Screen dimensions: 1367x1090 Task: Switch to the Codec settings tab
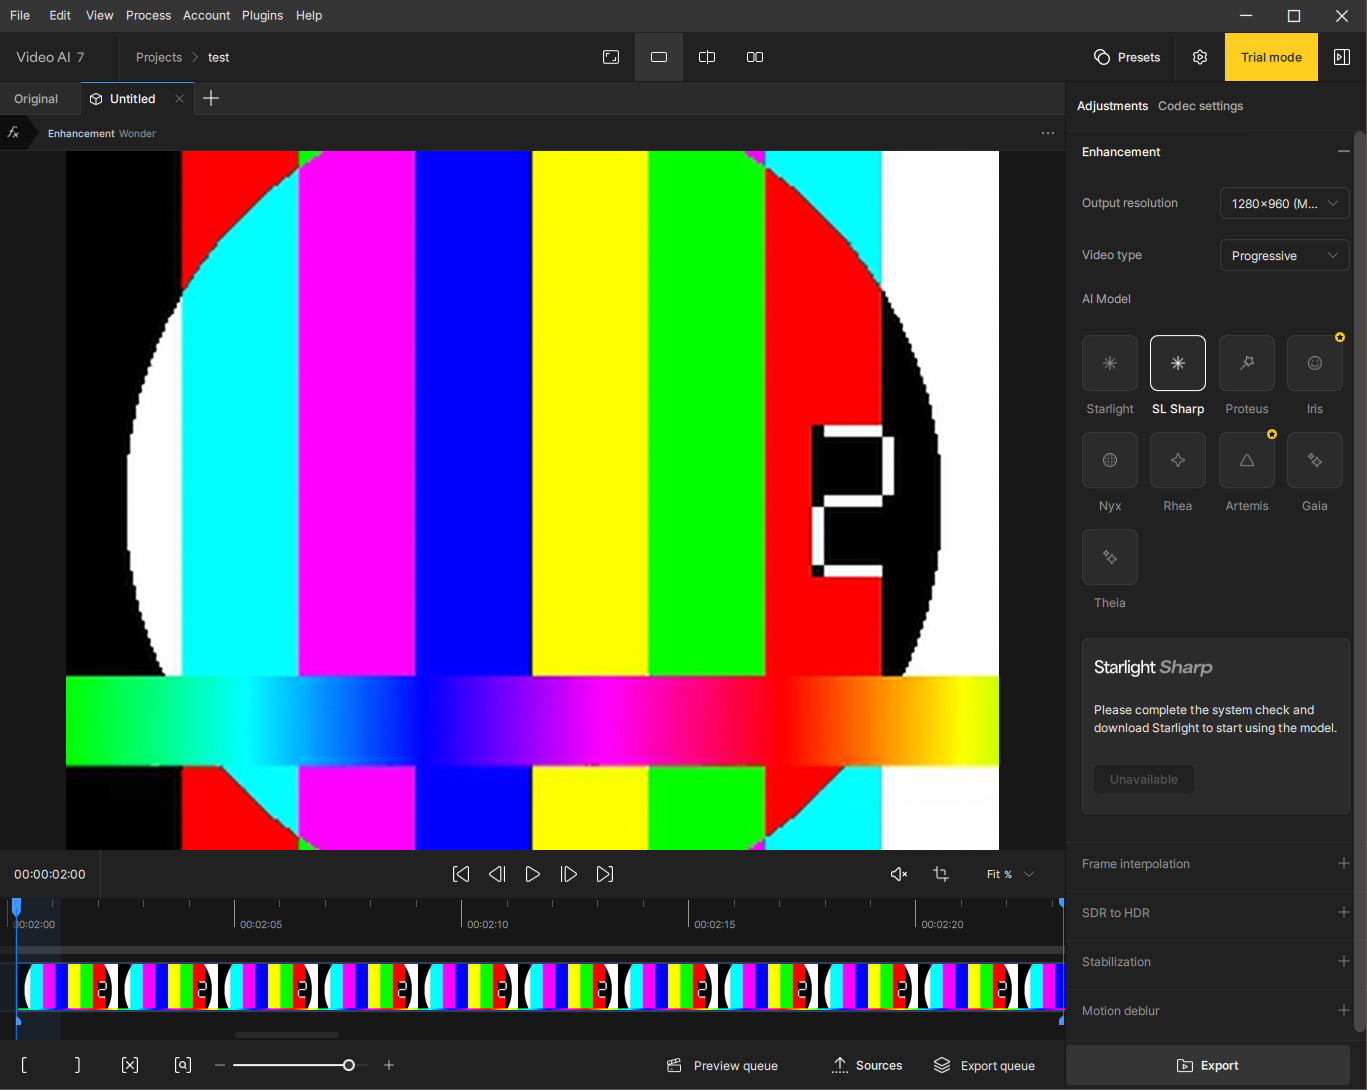(x=1200, y=106)
